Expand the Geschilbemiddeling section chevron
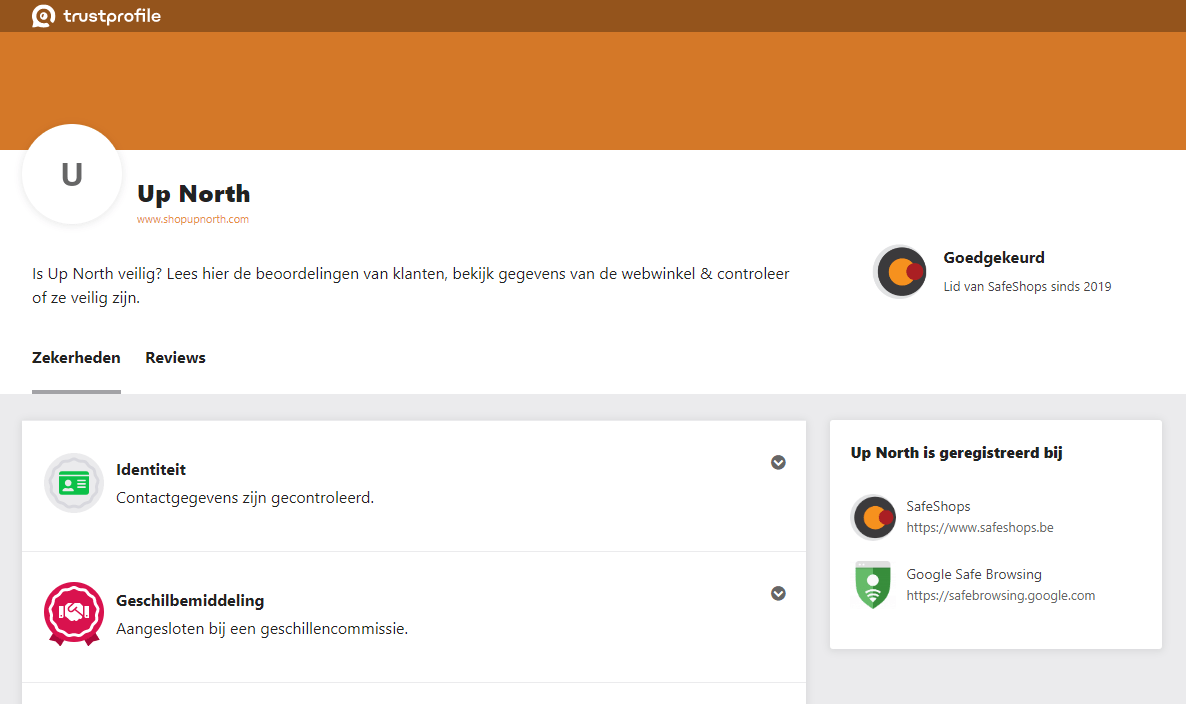 tap(778, 593)
